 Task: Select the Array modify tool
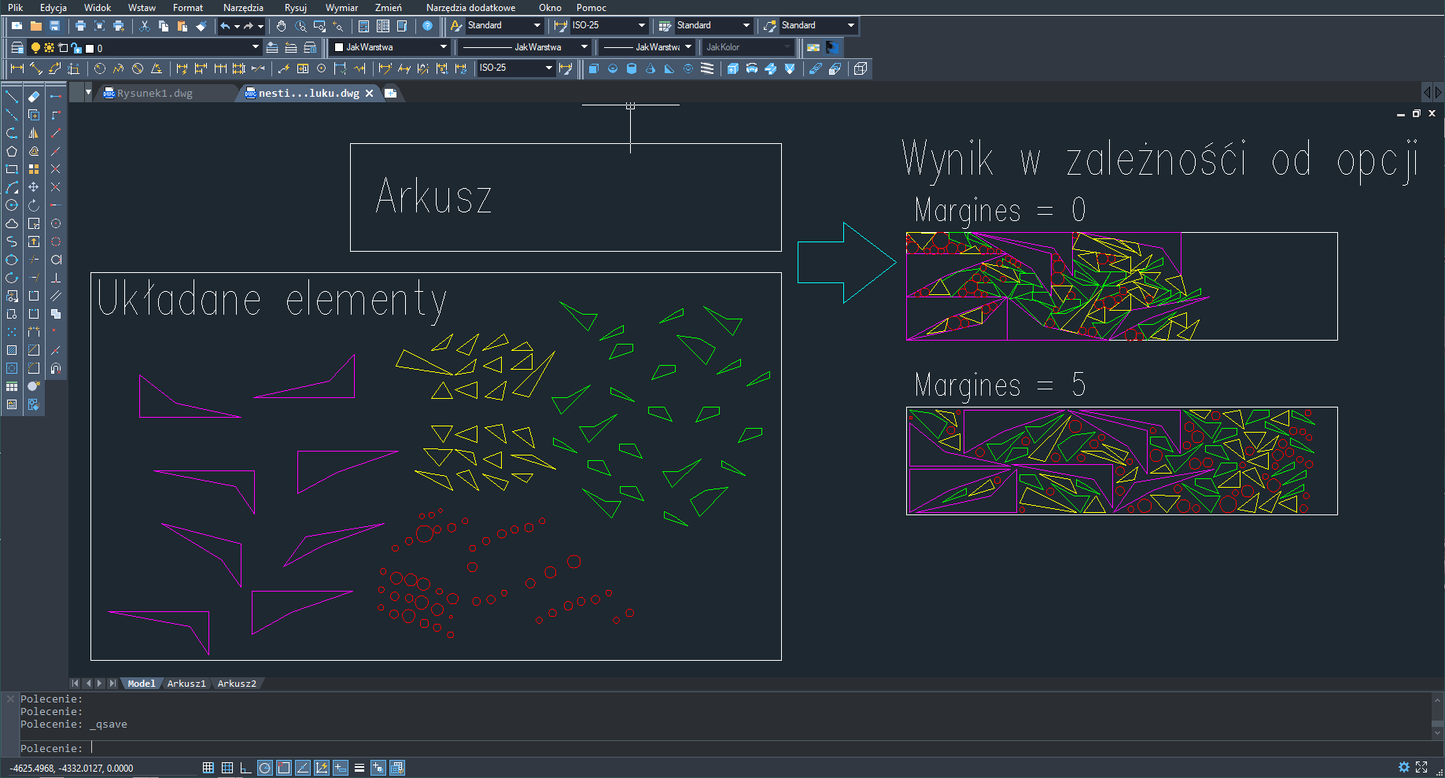pos(34,169)
